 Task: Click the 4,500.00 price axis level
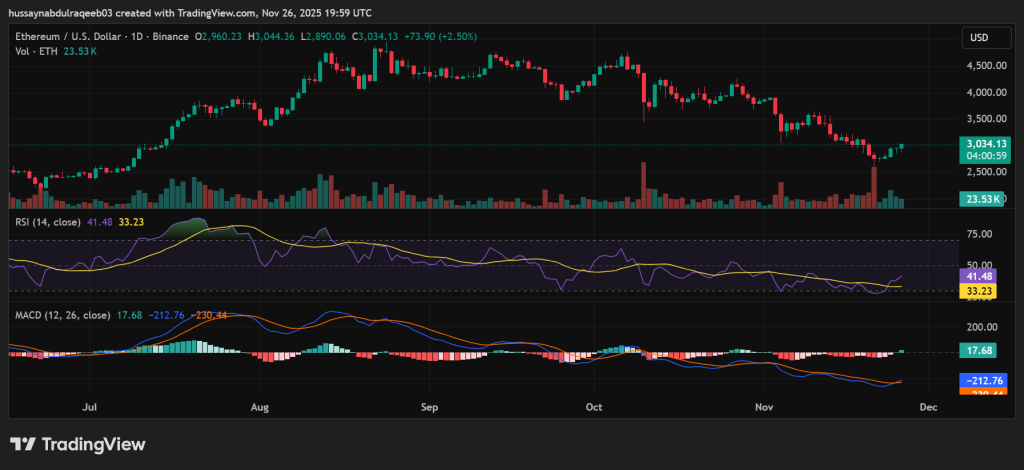click(984, 66)
